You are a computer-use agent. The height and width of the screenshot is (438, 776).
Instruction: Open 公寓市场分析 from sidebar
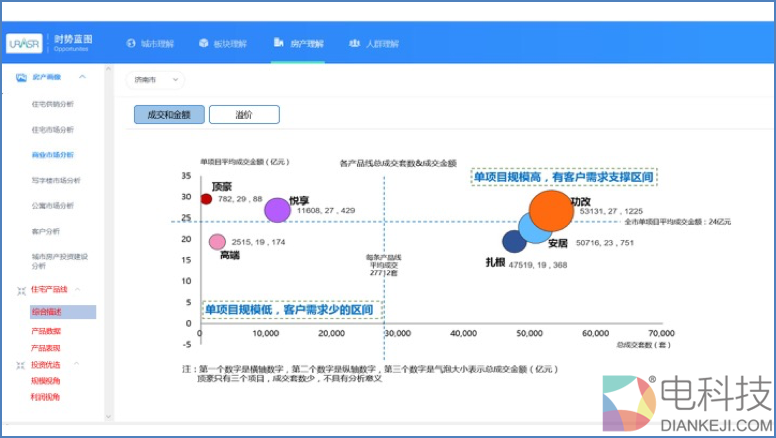[x=52, y=206]
